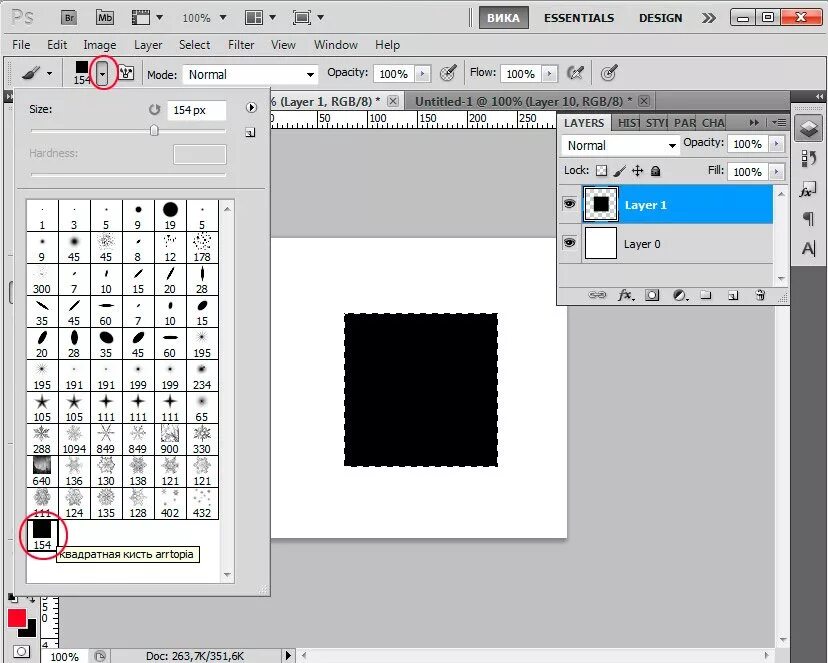Show more workspaces chevron
Viewport: 828px width, 663px height.
point(709,18)
